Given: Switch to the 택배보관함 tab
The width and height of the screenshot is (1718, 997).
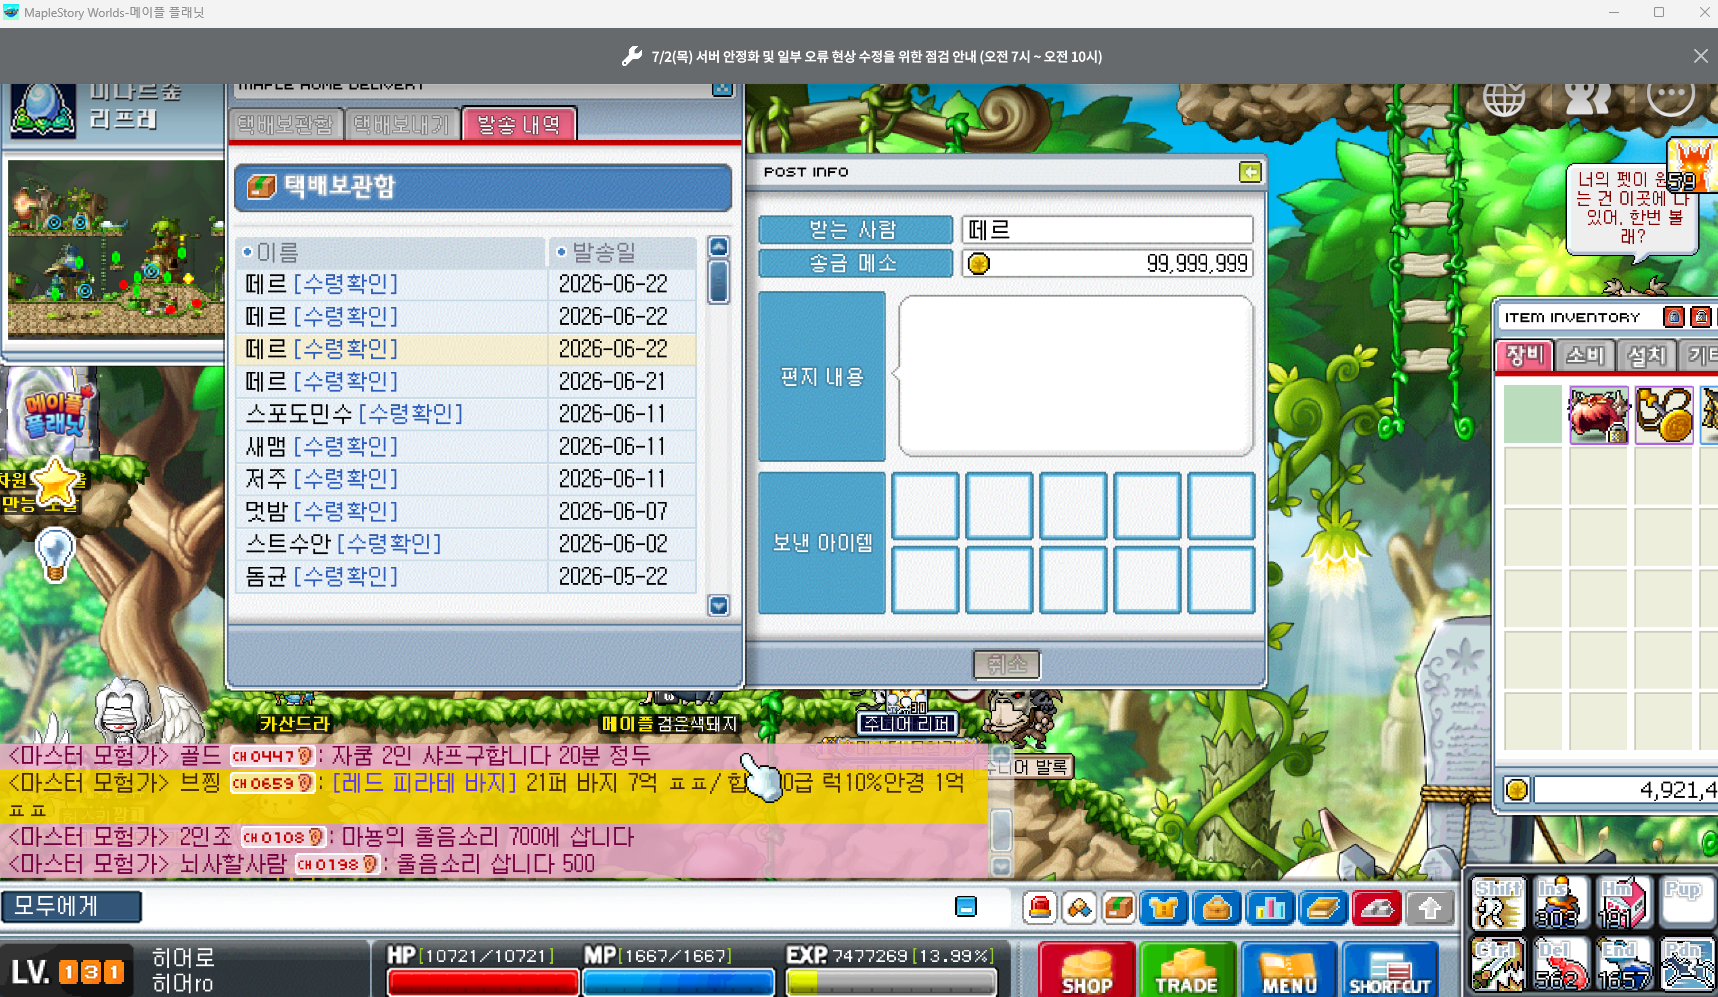Looking at the screenshot, I should (x=286, y=125).
